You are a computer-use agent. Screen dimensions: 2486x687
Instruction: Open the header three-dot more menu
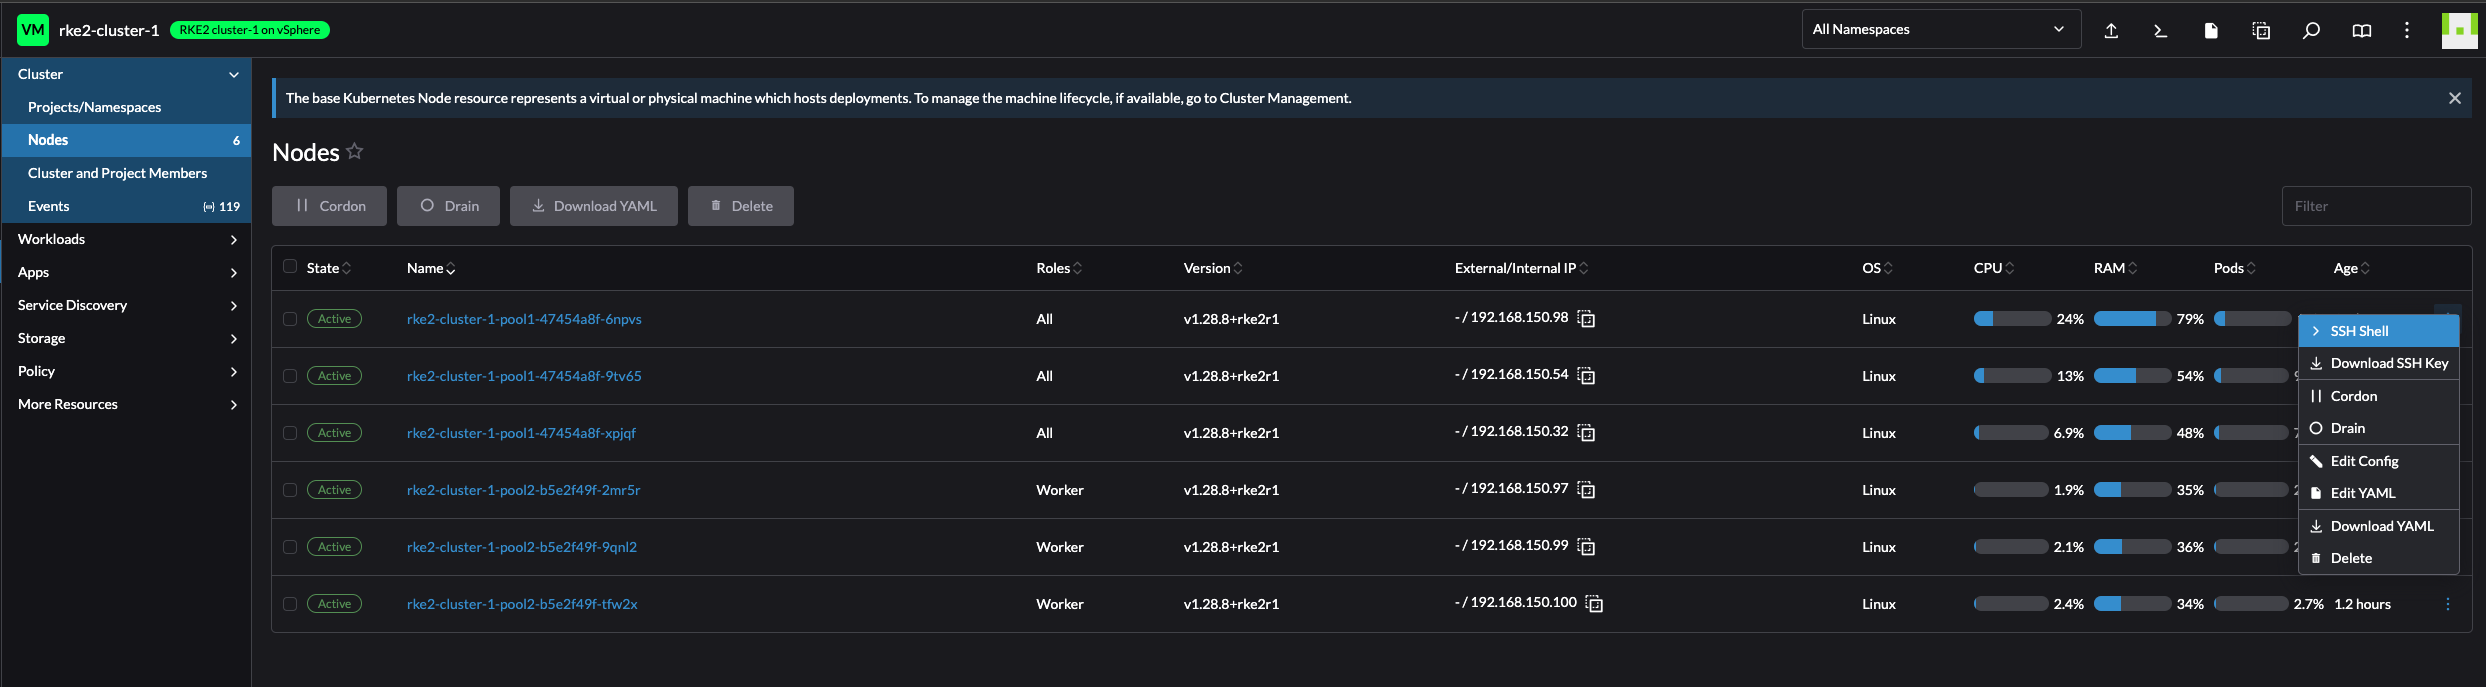(x=2407, y=30)
